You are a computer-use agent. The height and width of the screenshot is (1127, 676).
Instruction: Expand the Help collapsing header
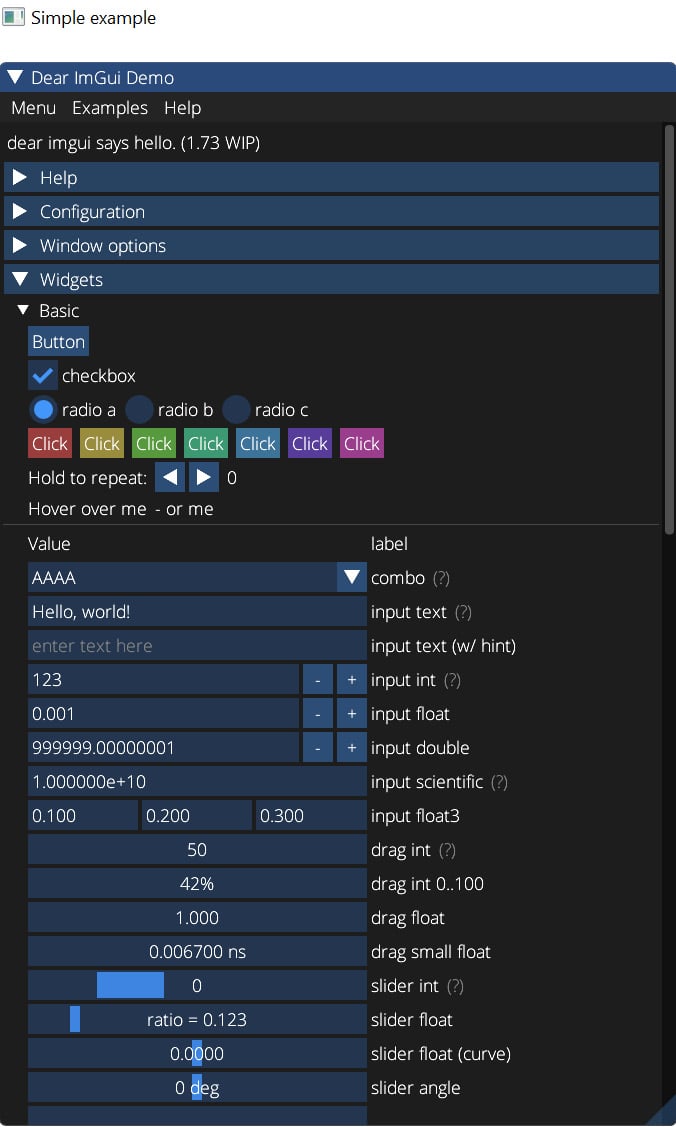[331, 178]
